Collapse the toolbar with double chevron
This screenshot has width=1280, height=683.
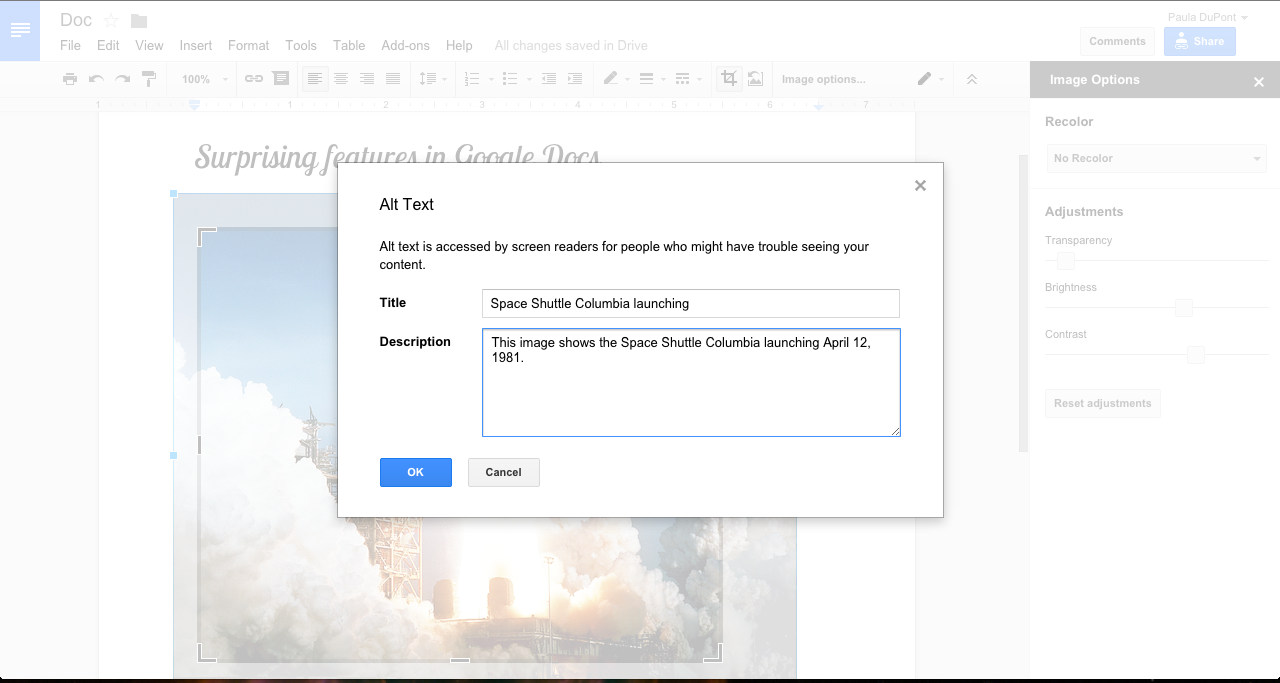pos(971,79)
